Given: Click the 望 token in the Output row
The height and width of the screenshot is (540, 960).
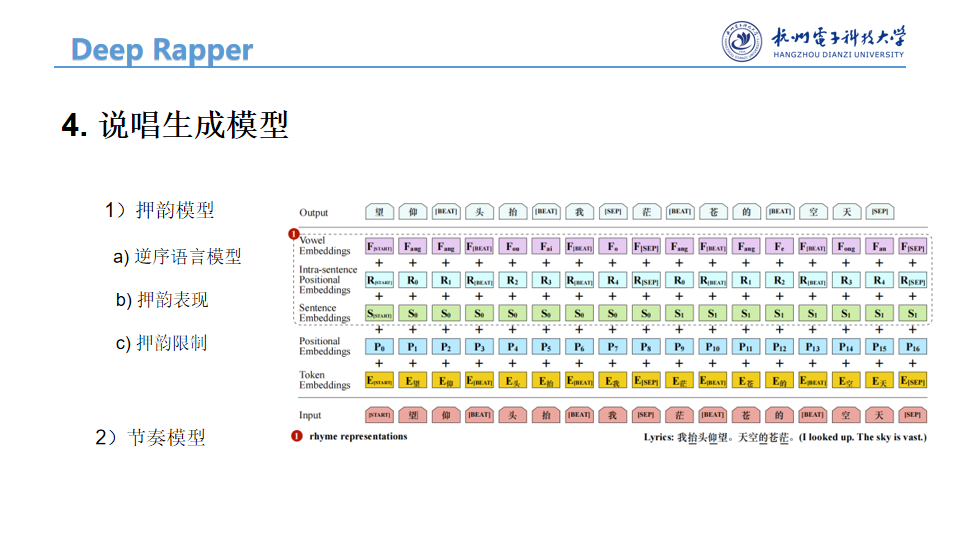Looking at the screenshot, I should click(x=380, y=212).
